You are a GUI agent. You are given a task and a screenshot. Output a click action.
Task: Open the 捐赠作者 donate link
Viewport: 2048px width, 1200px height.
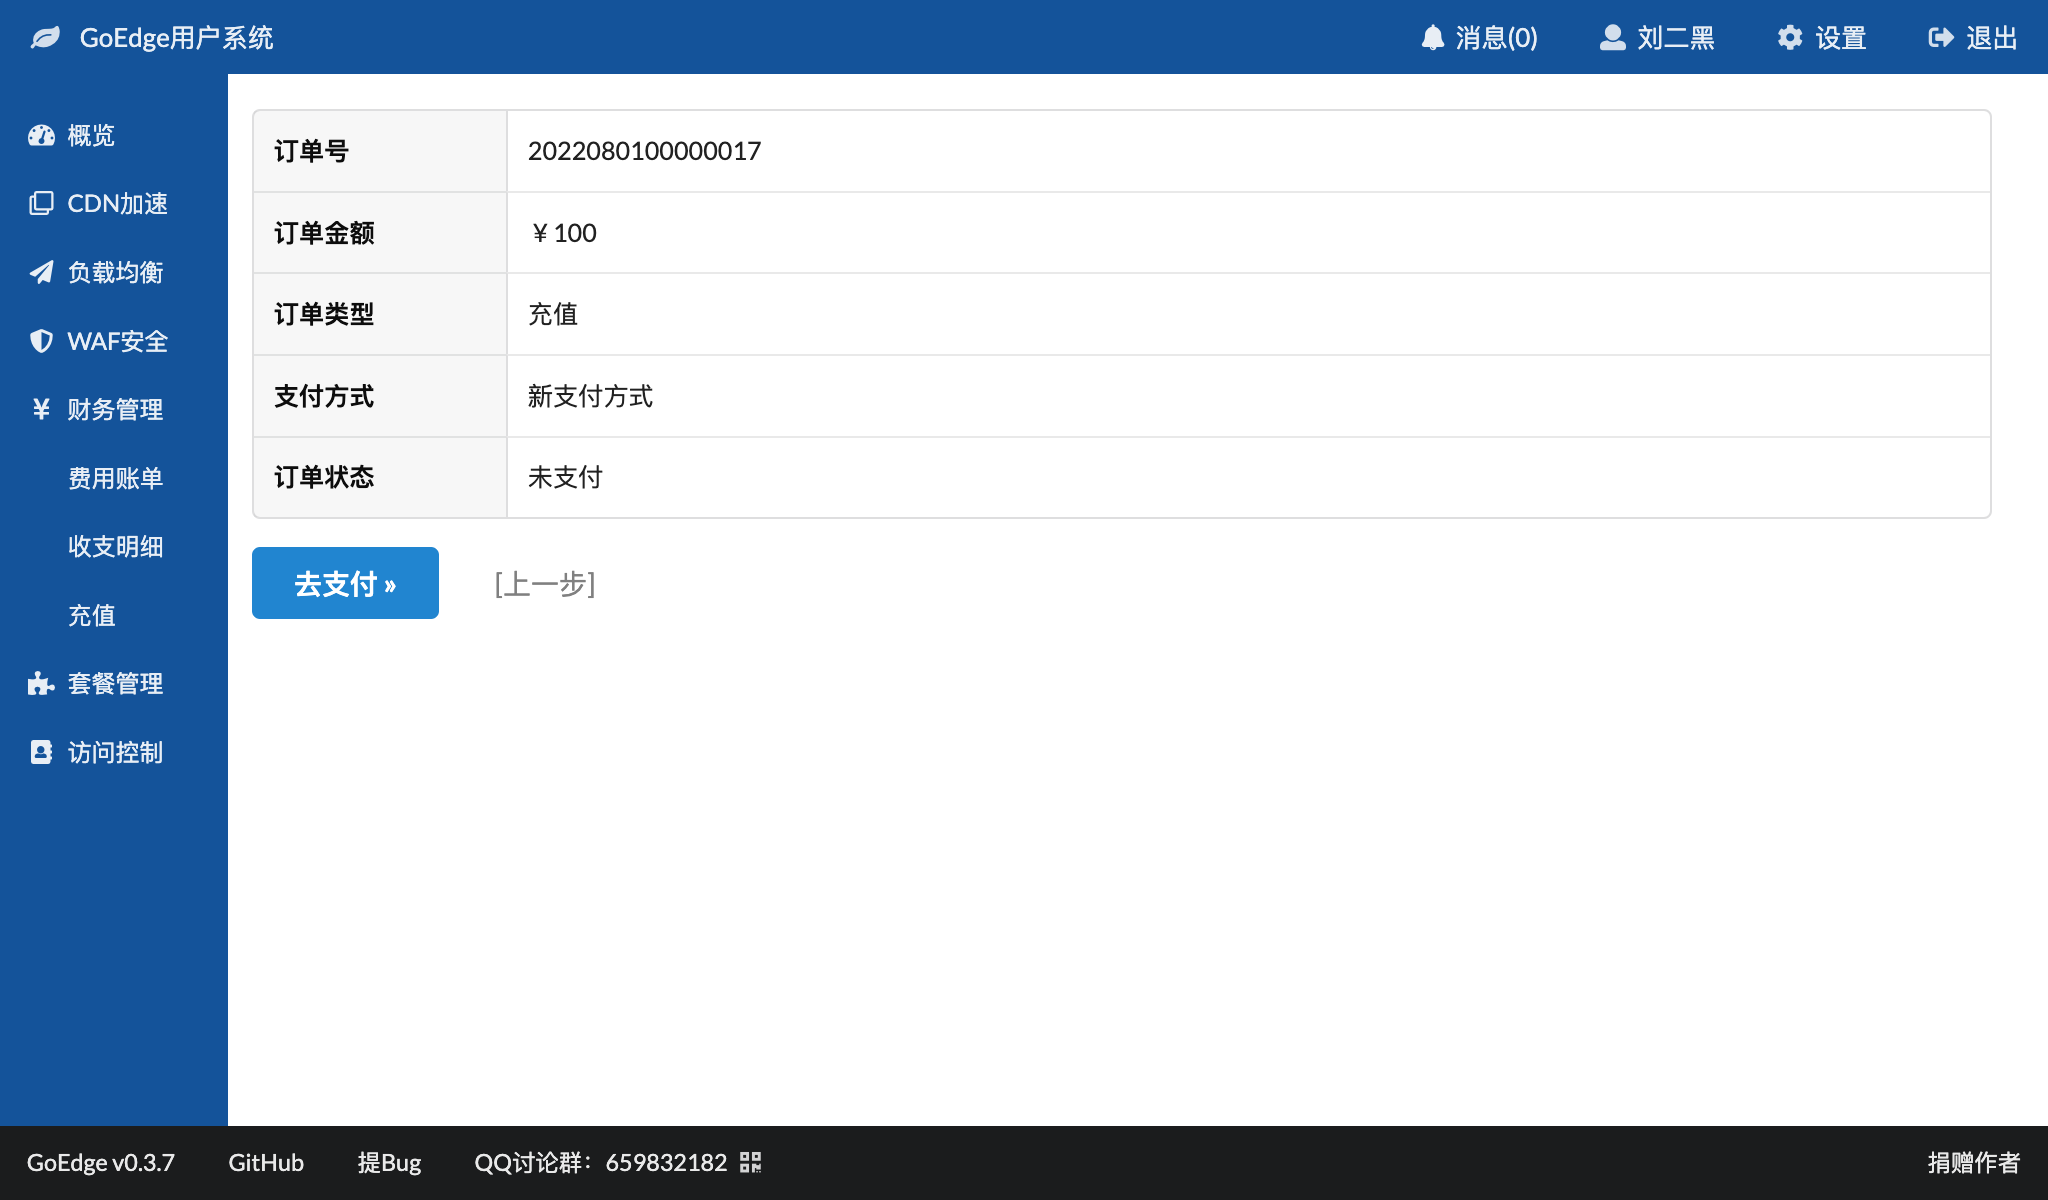pyautogui.click(x=1974, y=1162)
